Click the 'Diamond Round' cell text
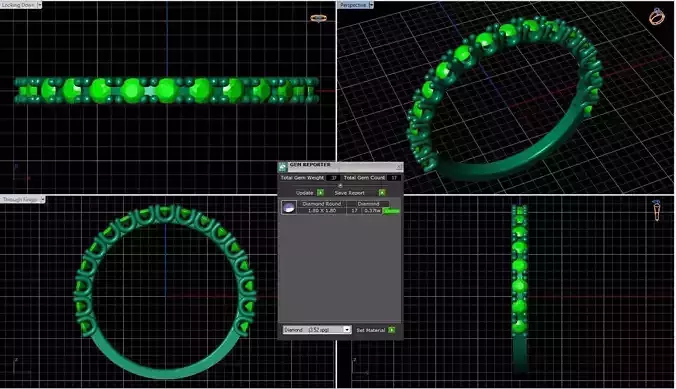The image size is (676, 389). tap(322, 204)
